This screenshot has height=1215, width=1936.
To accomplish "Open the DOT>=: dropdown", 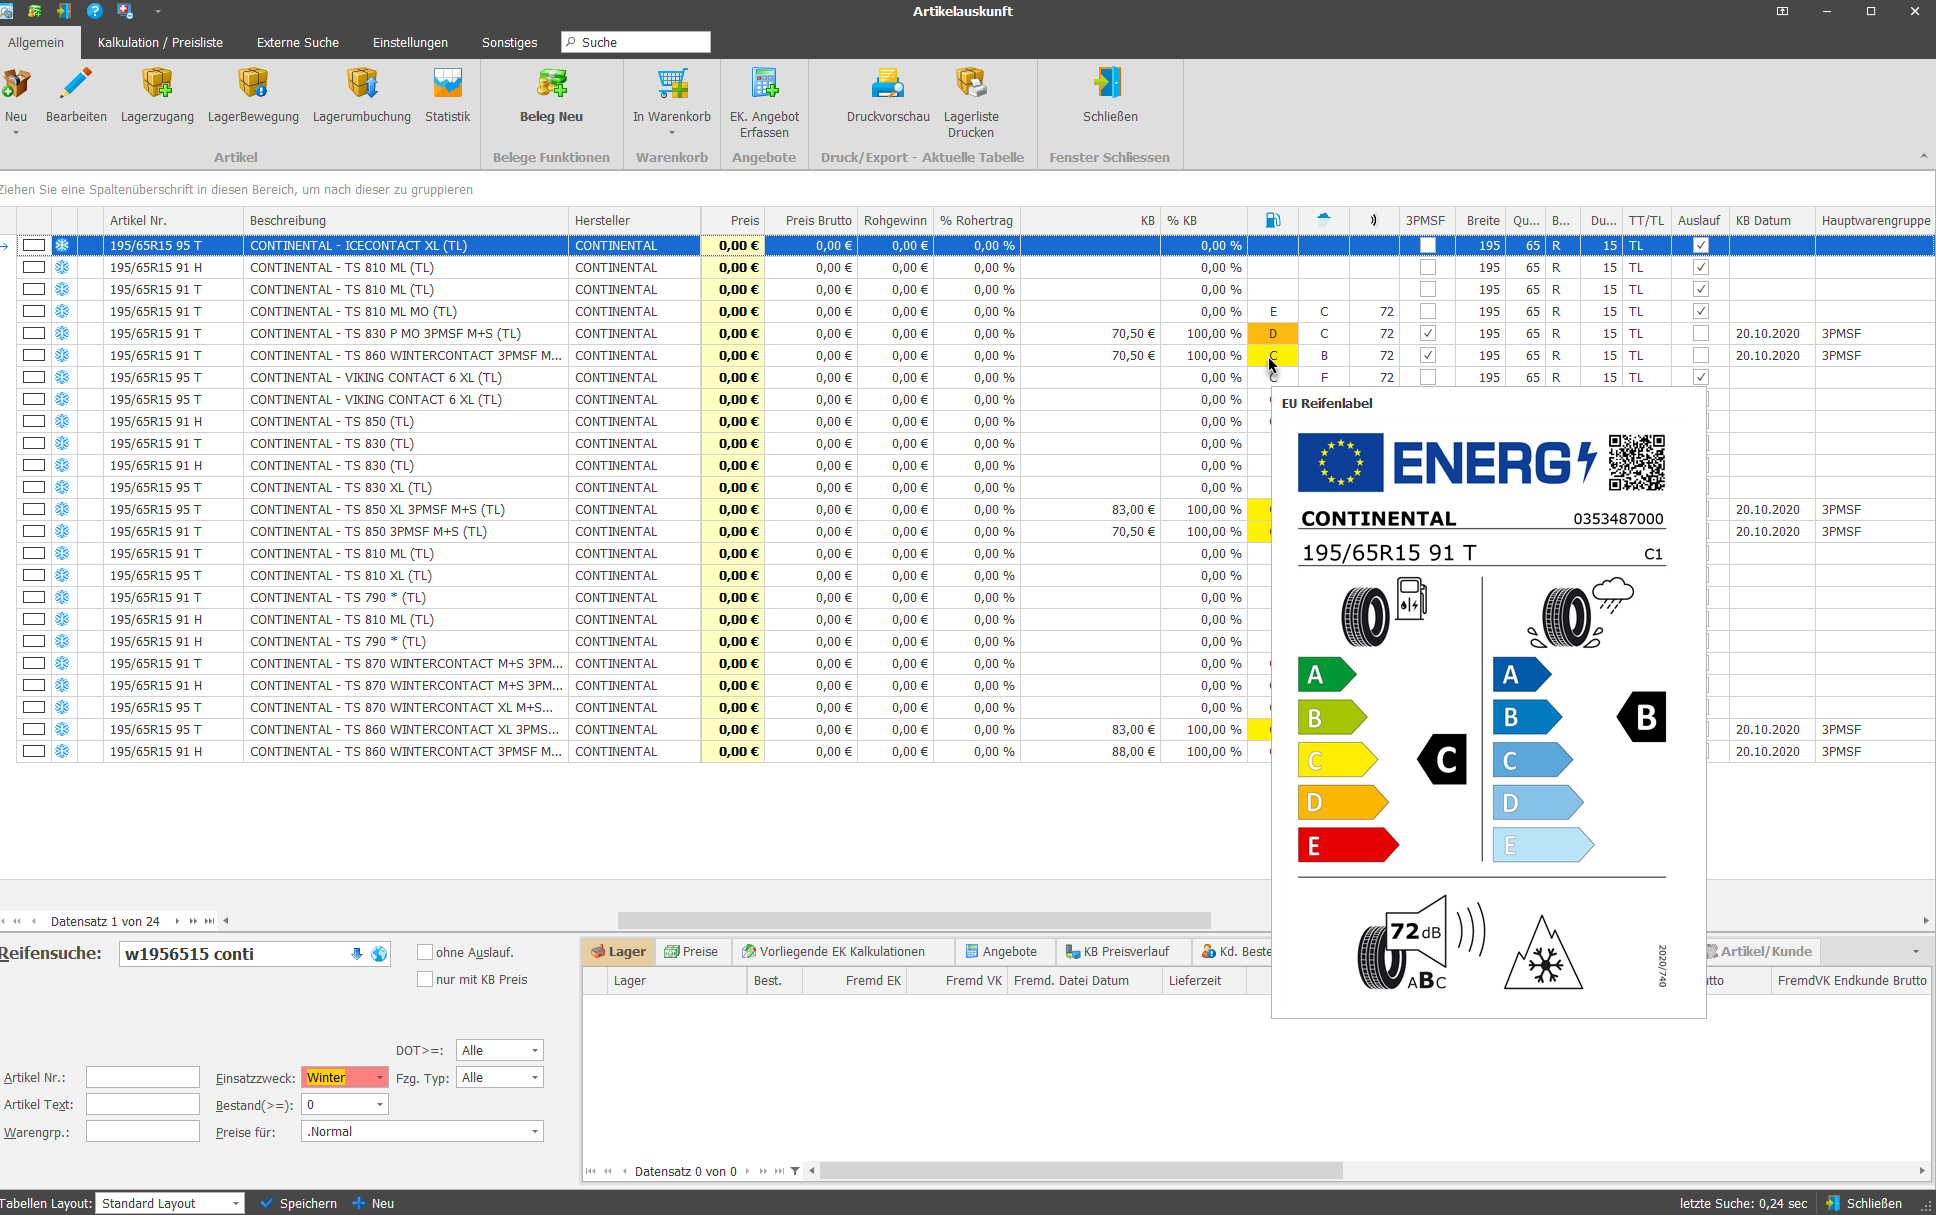I will 535,1050.
